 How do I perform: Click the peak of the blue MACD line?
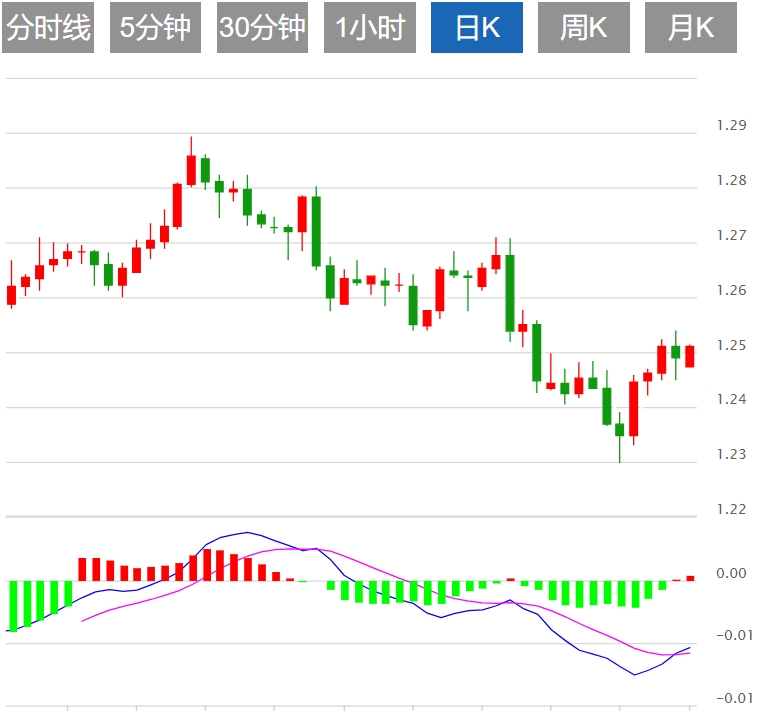[x=246, y=533]
